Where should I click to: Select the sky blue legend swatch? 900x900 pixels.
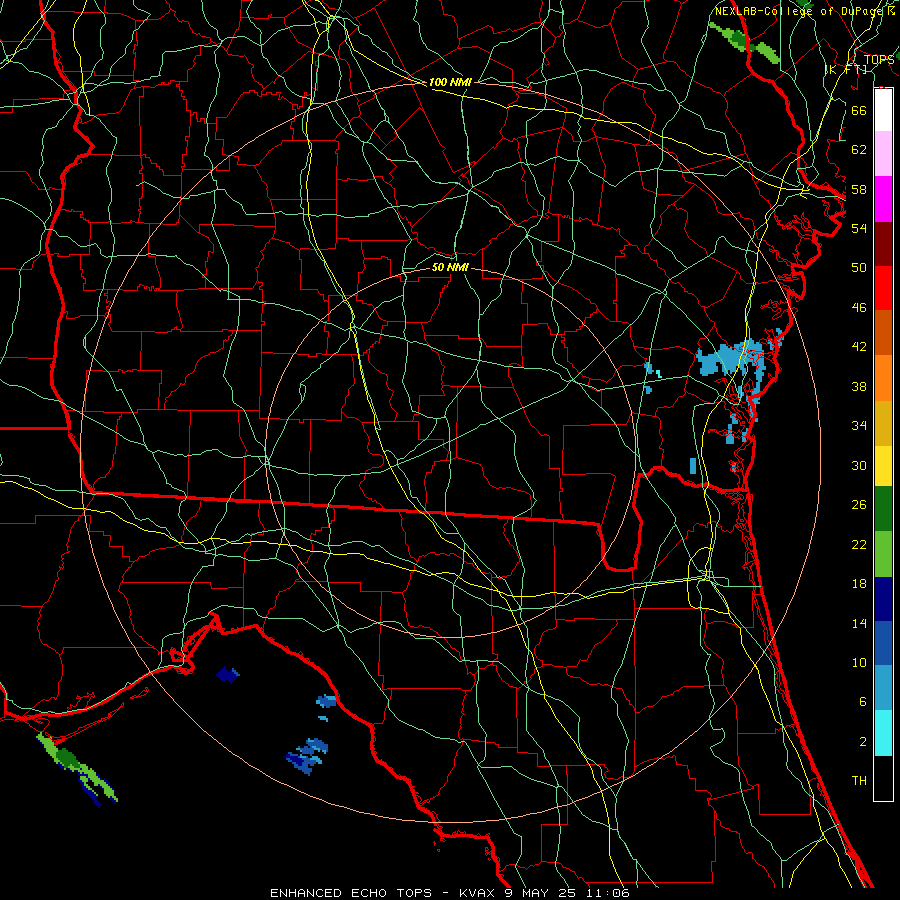pos(883,688)
